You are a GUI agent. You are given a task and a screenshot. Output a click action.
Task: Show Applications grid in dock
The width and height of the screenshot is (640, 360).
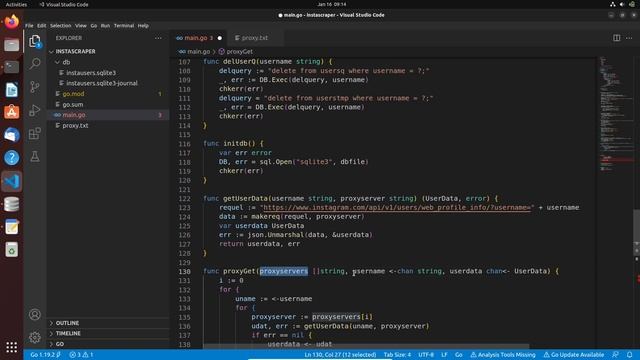click(11, 347)
